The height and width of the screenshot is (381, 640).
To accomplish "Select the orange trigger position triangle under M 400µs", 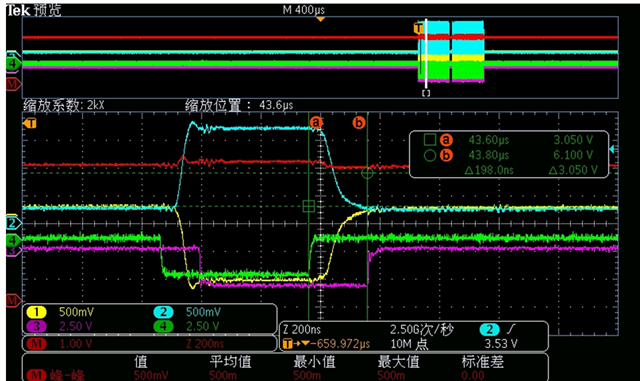I will point(321,19).
